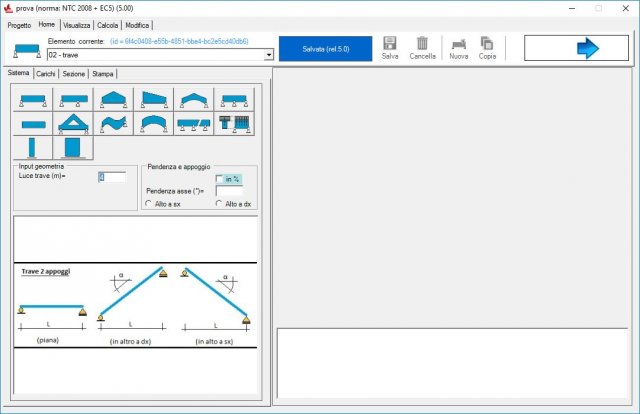Open the Sezione tab
The image size is (640, 414).
[73, 73]
